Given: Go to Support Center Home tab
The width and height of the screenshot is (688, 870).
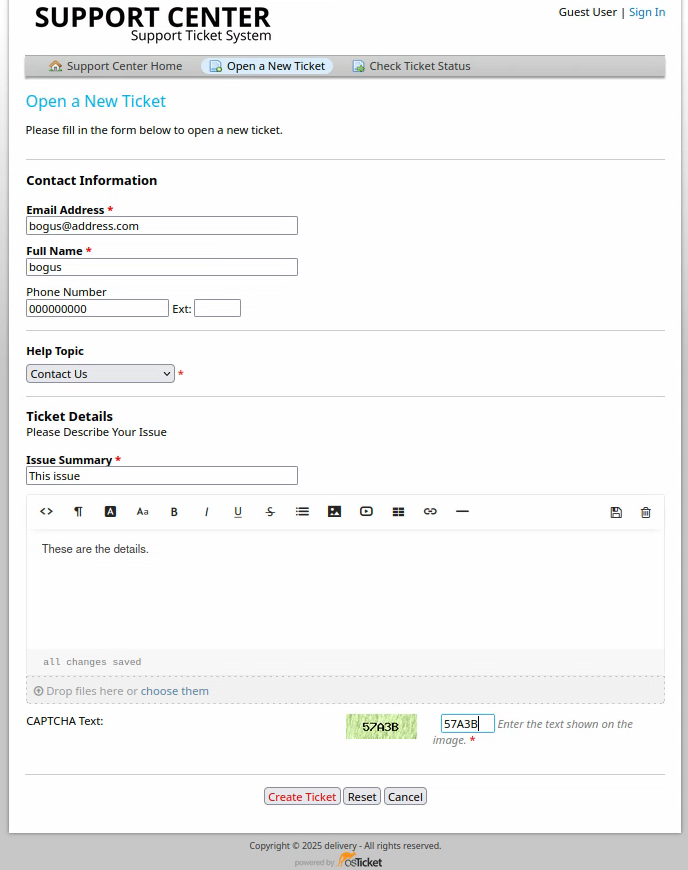Looking at the screenshot, I should [115, 67].
